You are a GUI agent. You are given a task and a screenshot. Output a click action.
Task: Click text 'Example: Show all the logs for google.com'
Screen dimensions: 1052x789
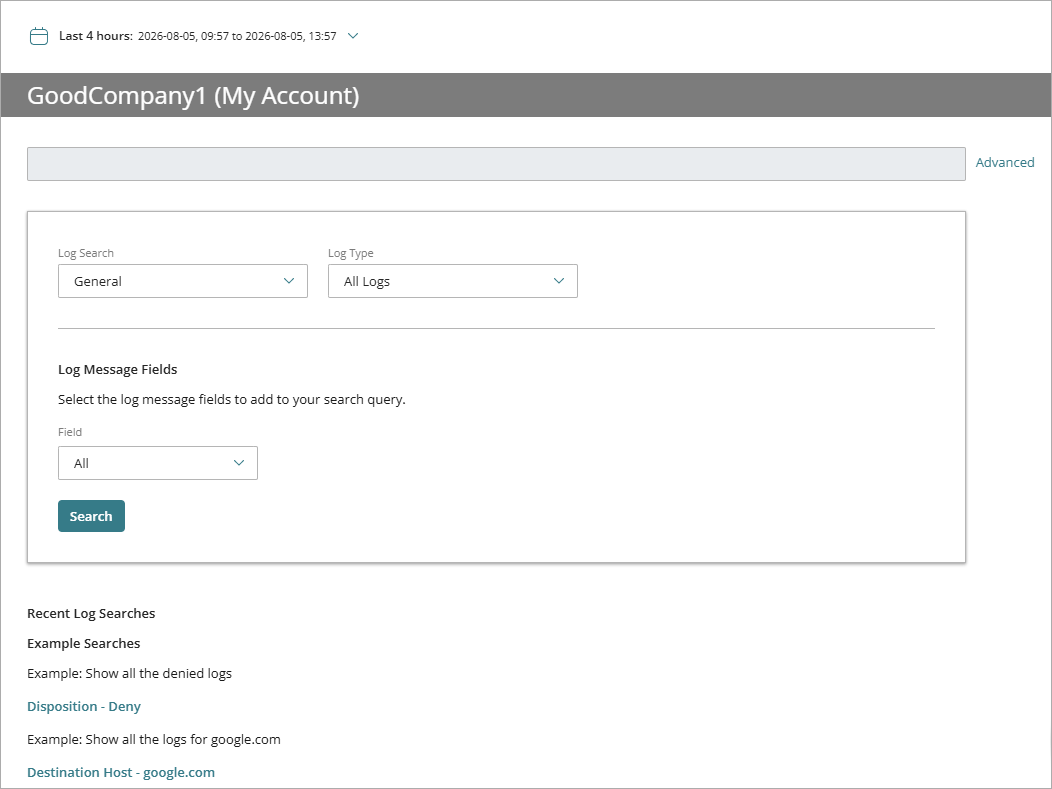point(154,739)
